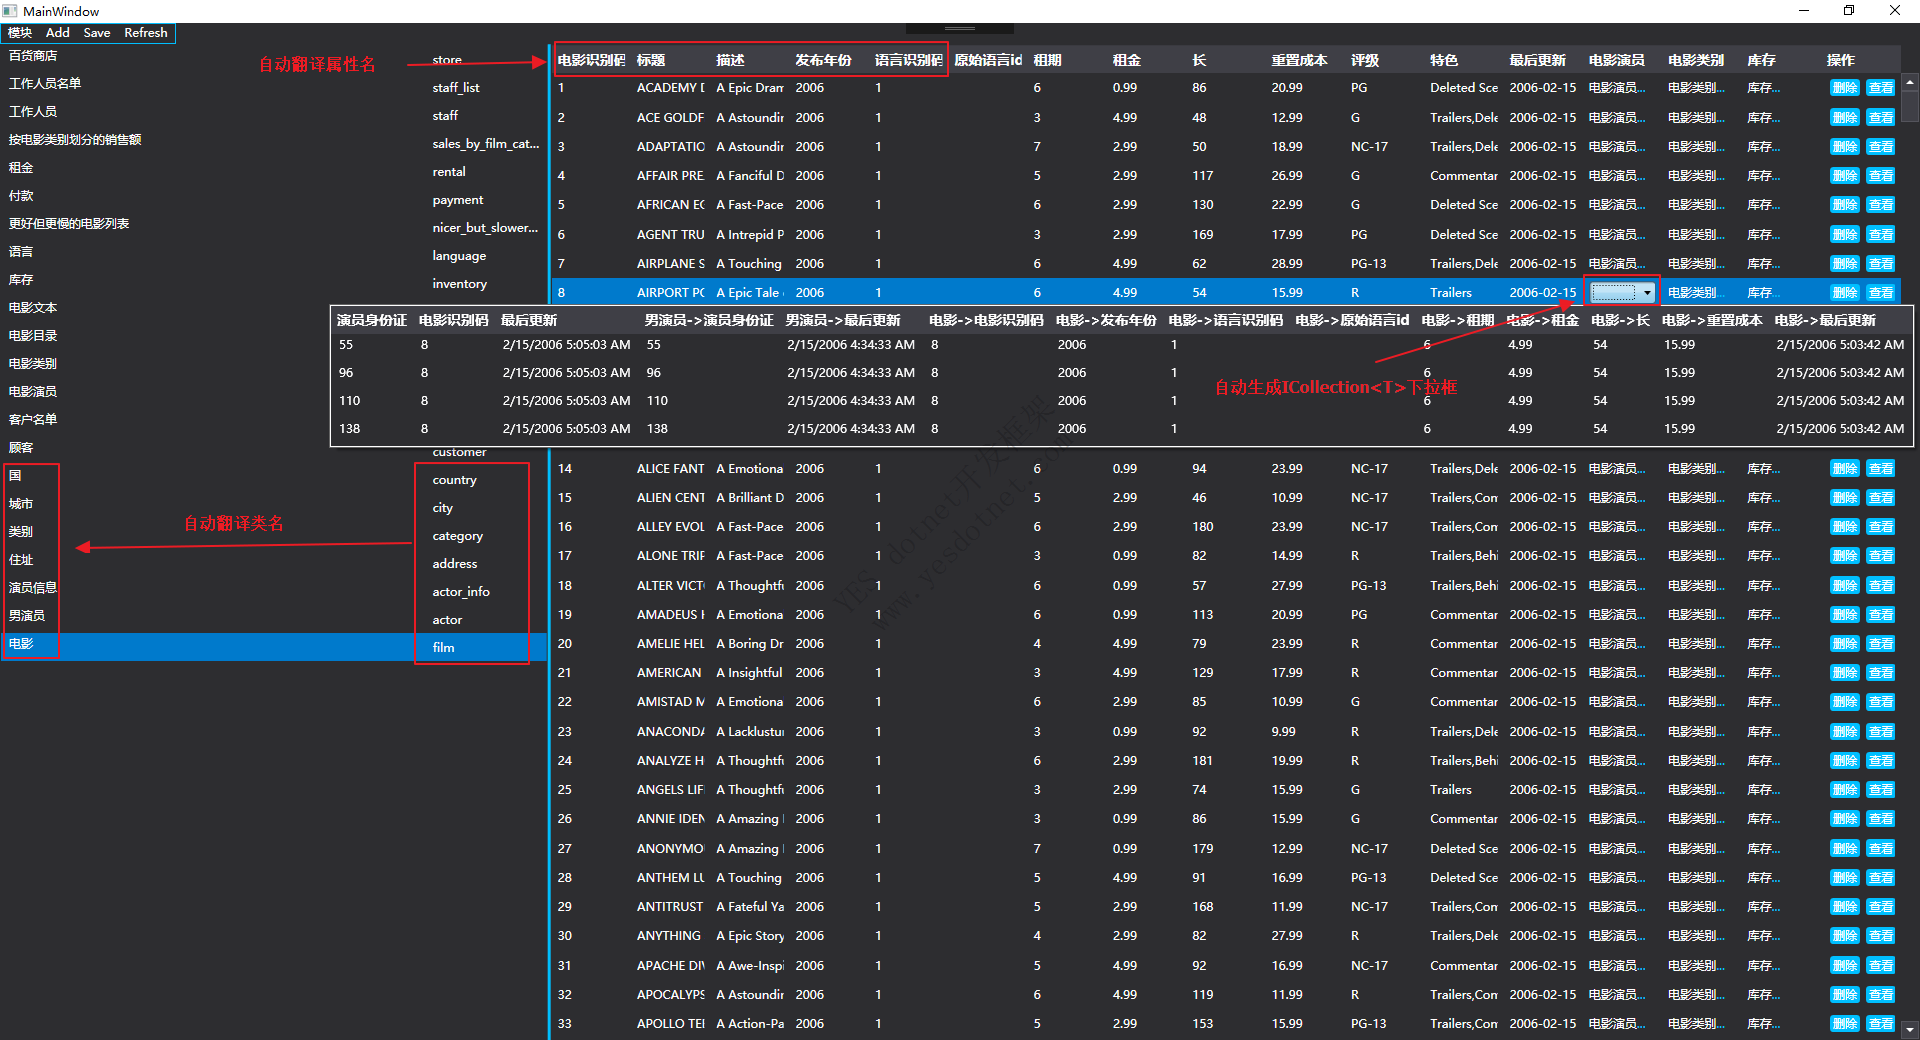
Task: Select the city list entry
Action: (x=443, y=508)
